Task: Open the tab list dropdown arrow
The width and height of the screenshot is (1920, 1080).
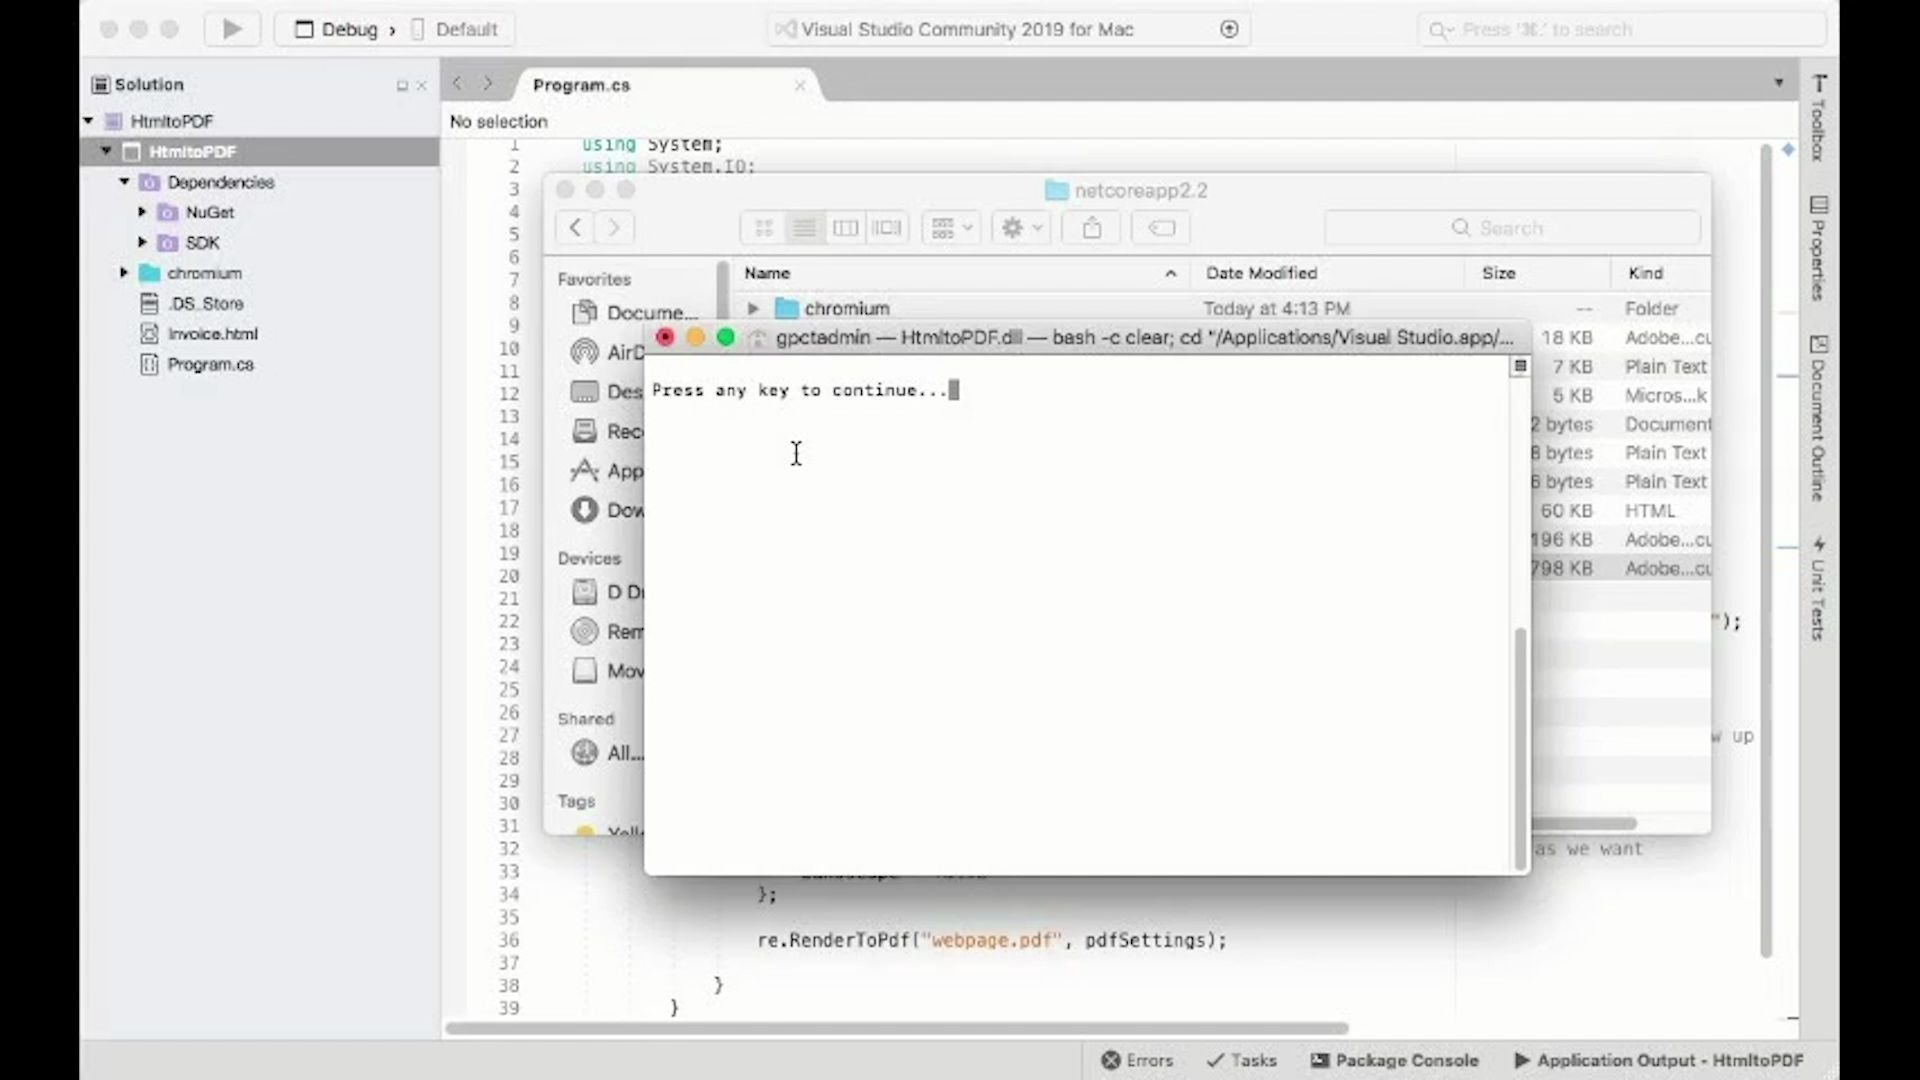Action: coord(1779,83)
